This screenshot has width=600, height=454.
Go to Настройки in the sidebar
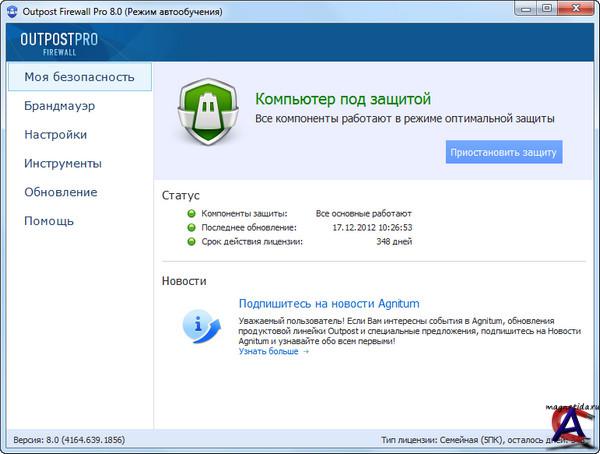[x=55, y=134]
